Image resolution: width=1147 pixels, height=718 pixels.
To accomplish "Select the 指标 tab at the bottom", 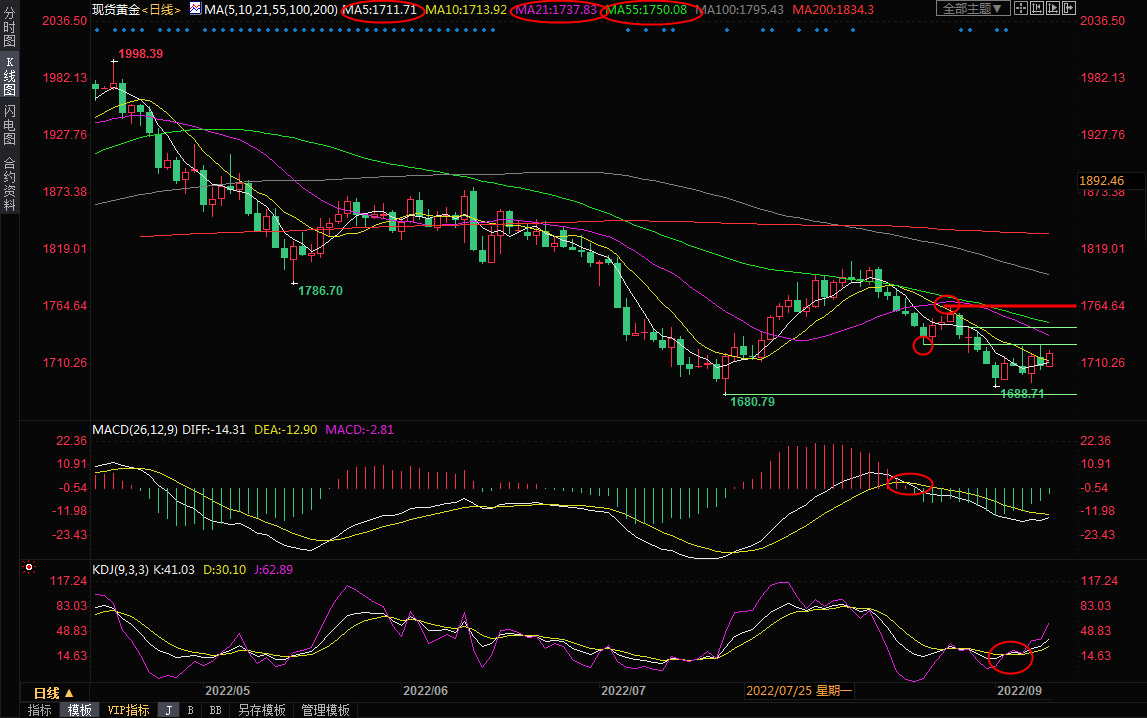I will tap(39, 710).
